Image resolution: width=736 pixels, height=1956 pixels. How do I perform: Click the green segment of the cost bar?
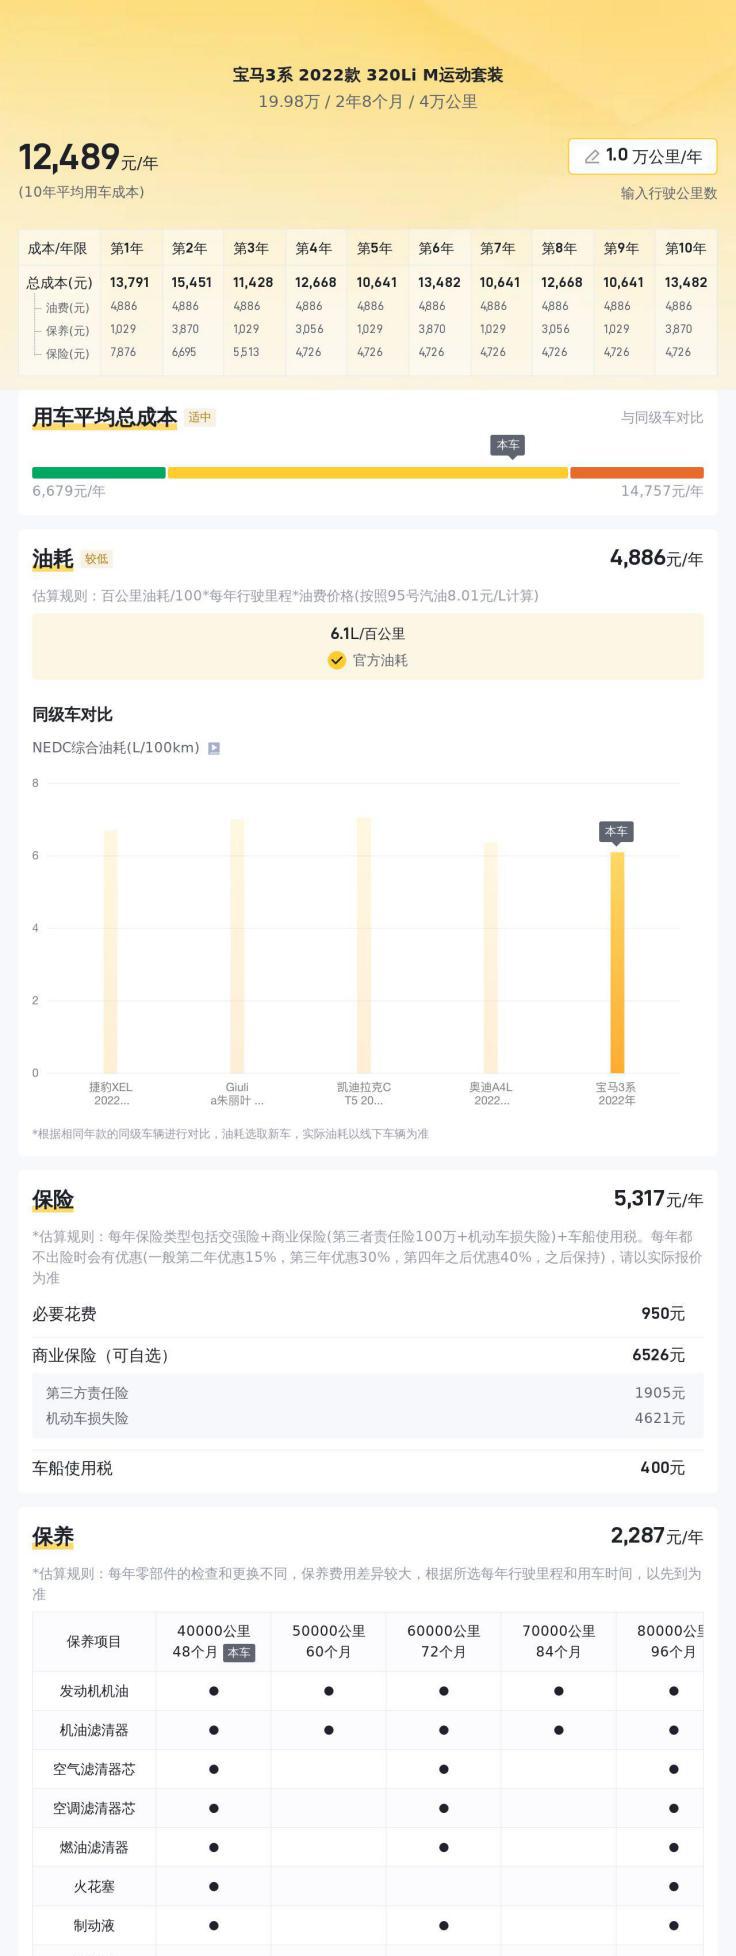tap(98, 473)
